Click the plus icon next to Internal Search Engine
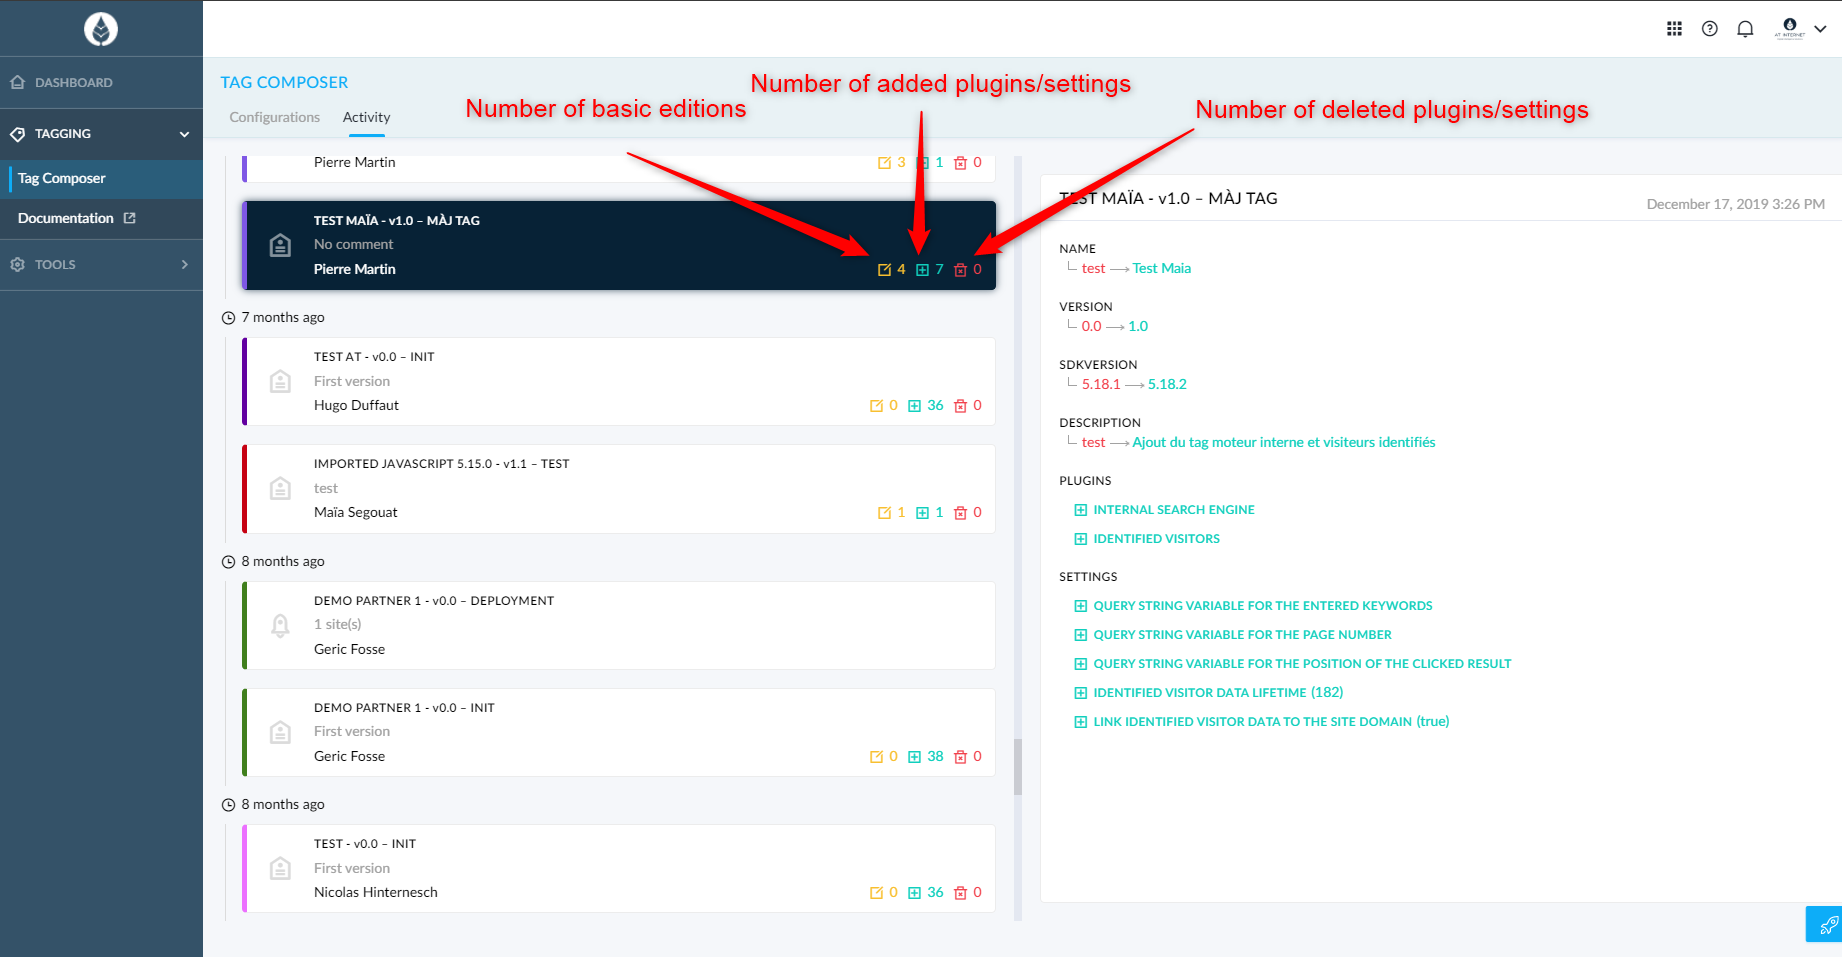Screen dimensions: 1842x957 [x=1080, y=510]
